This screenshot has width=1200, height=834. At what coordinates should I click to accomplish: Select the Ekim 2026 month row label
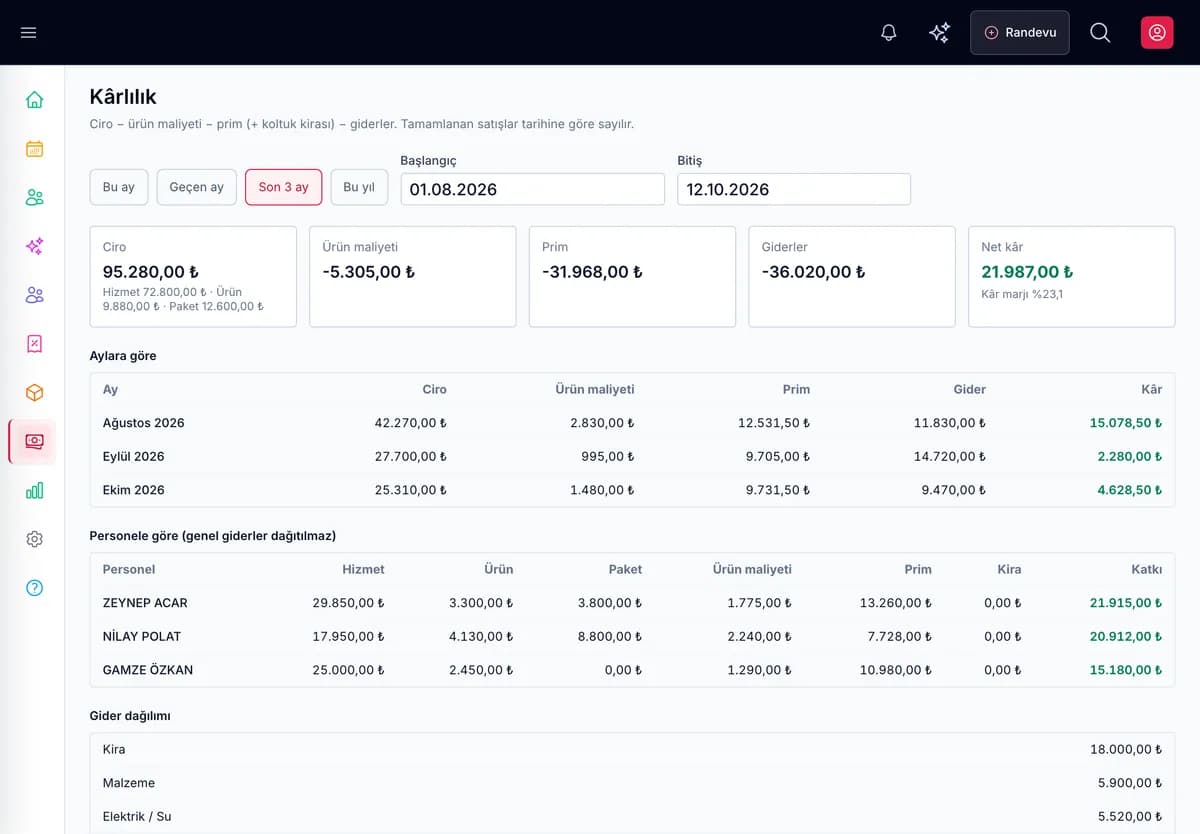(134, 490)
